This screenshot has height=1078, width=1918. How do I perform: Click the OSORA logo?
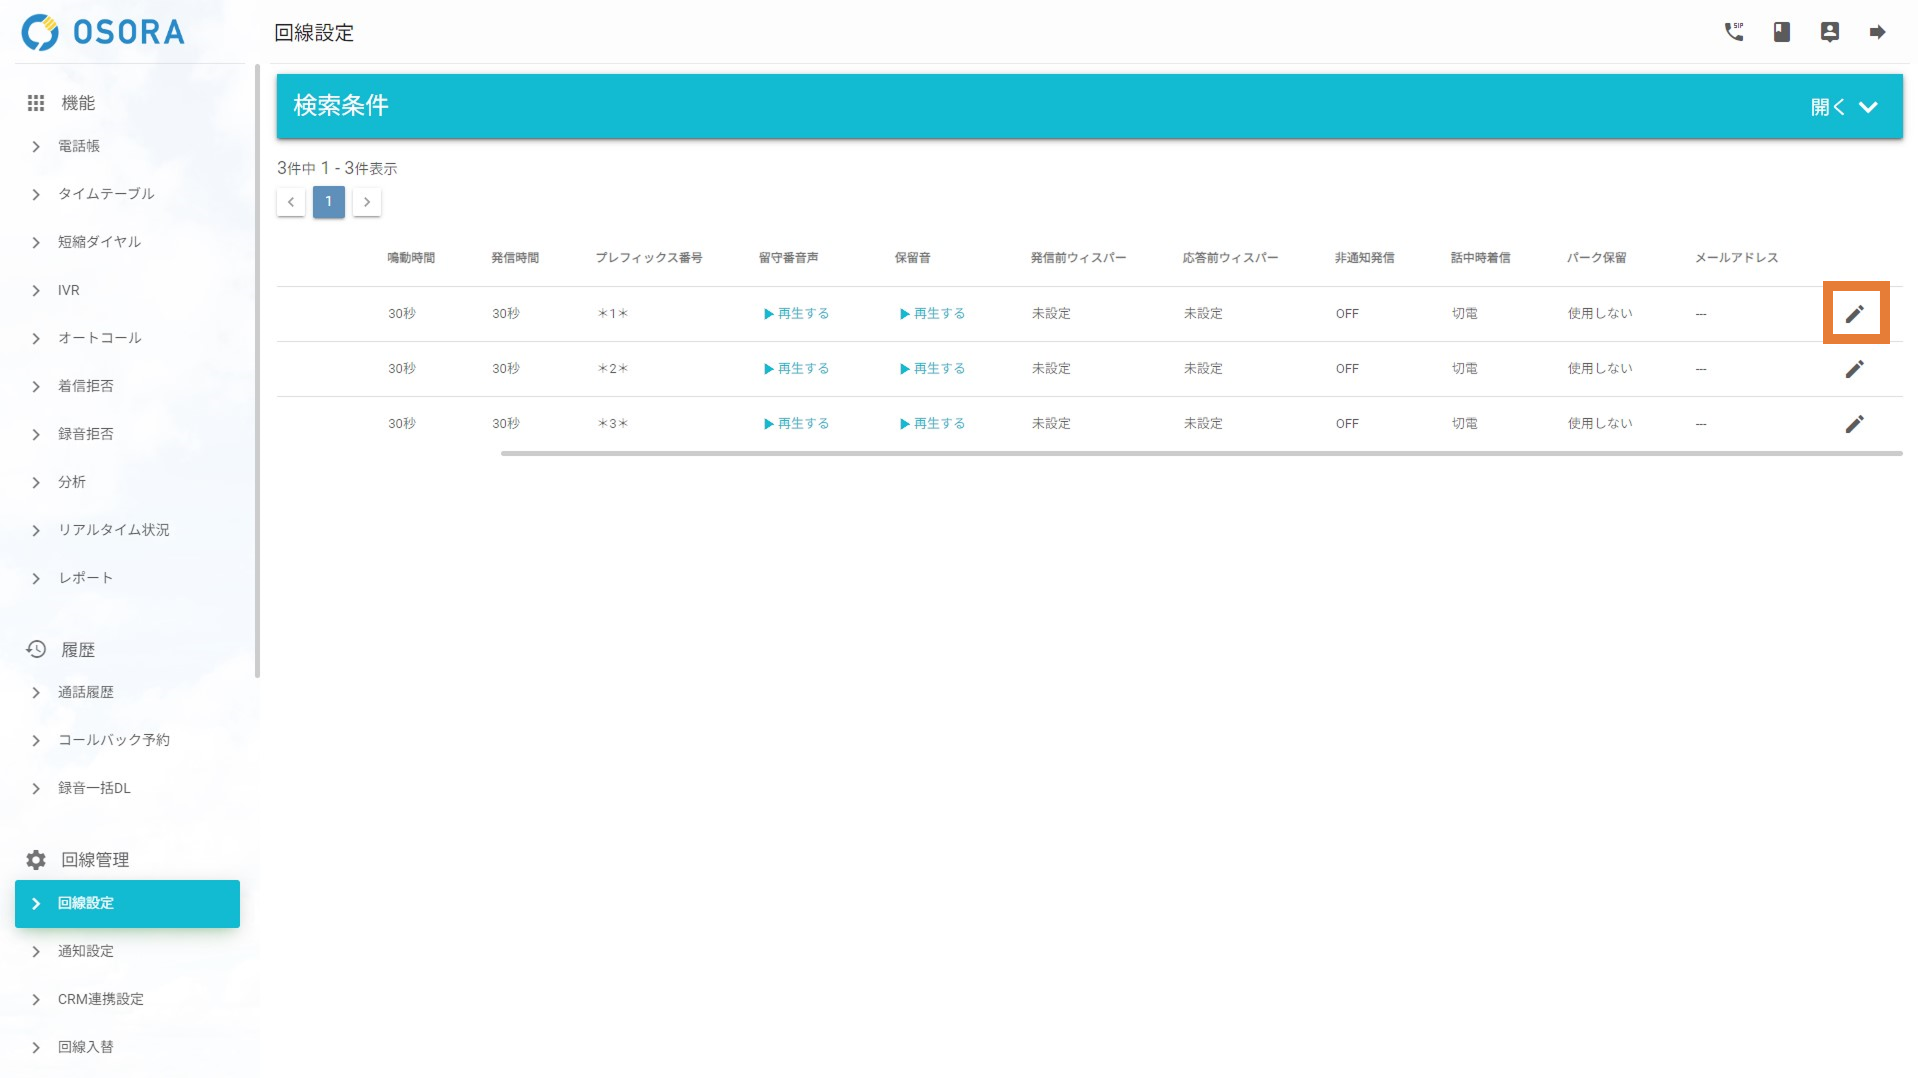103,32
